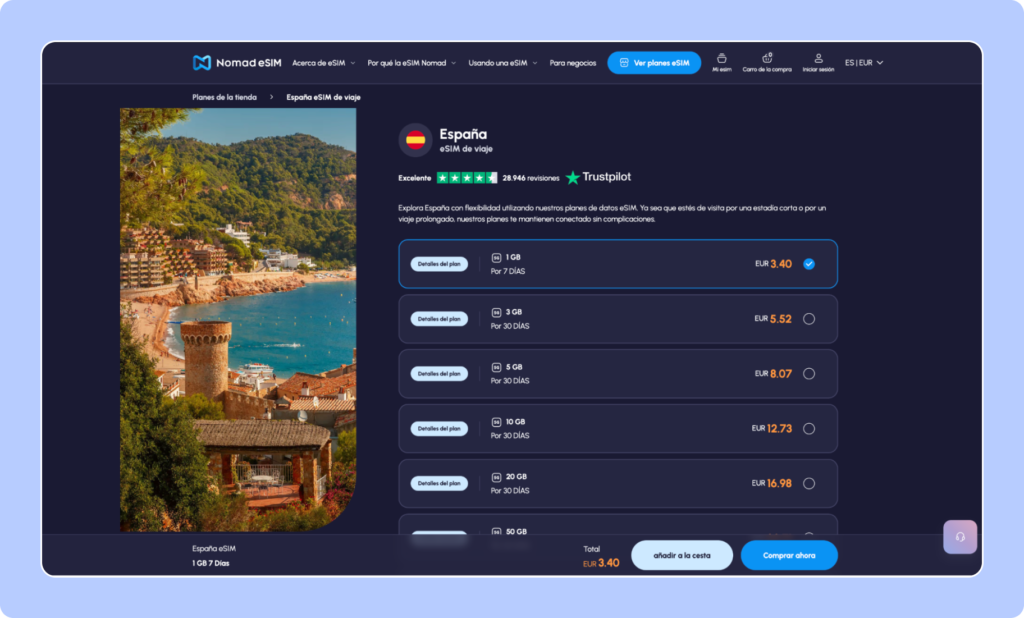Viewport: 1024px width, 618px height.
Task: Click the Spain flag icon
Action: coord(415,140)
